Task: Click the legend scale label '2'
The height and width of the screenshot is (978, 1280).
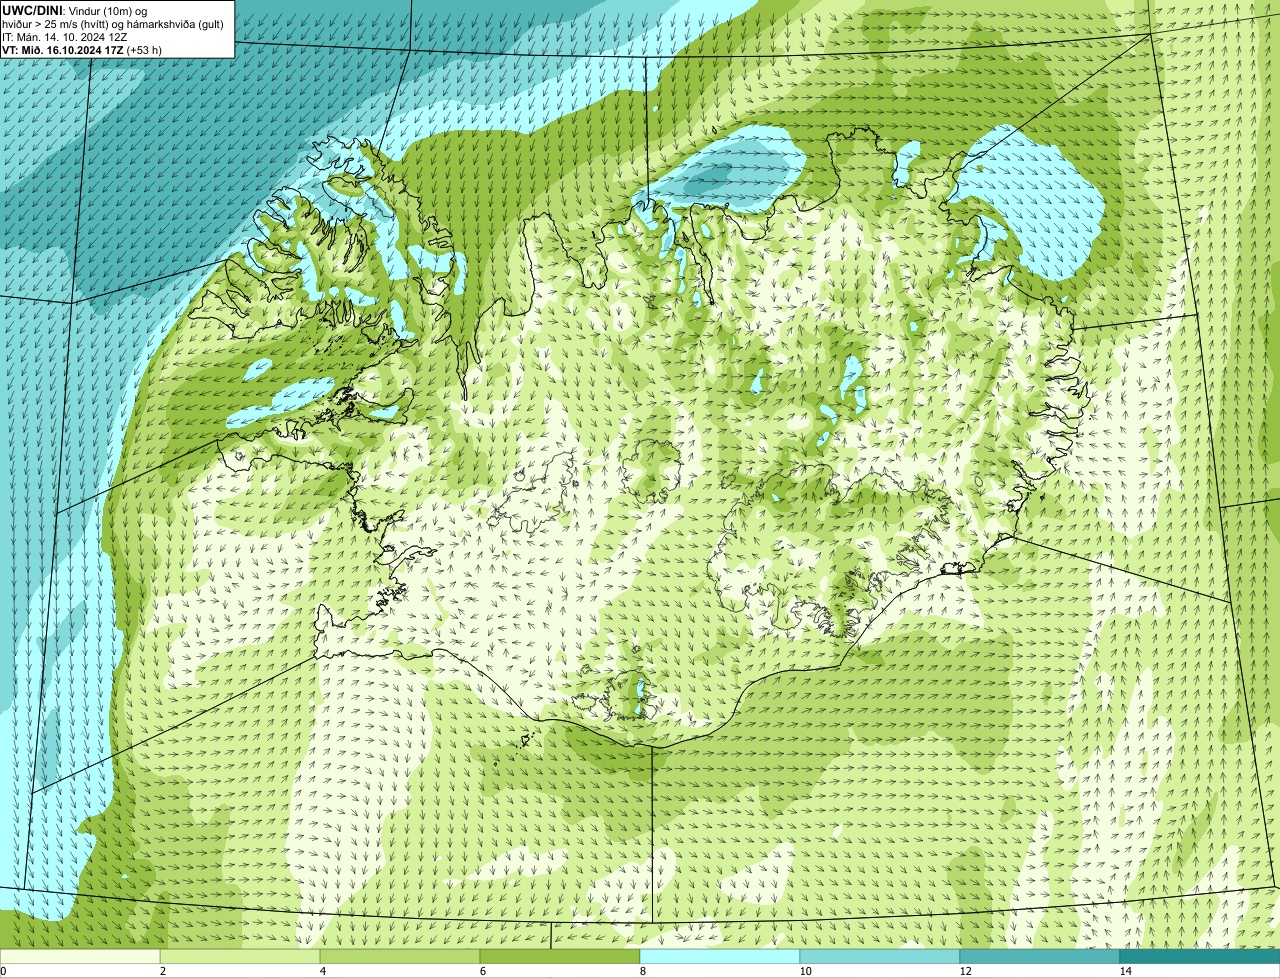Action: coord(162,971)
